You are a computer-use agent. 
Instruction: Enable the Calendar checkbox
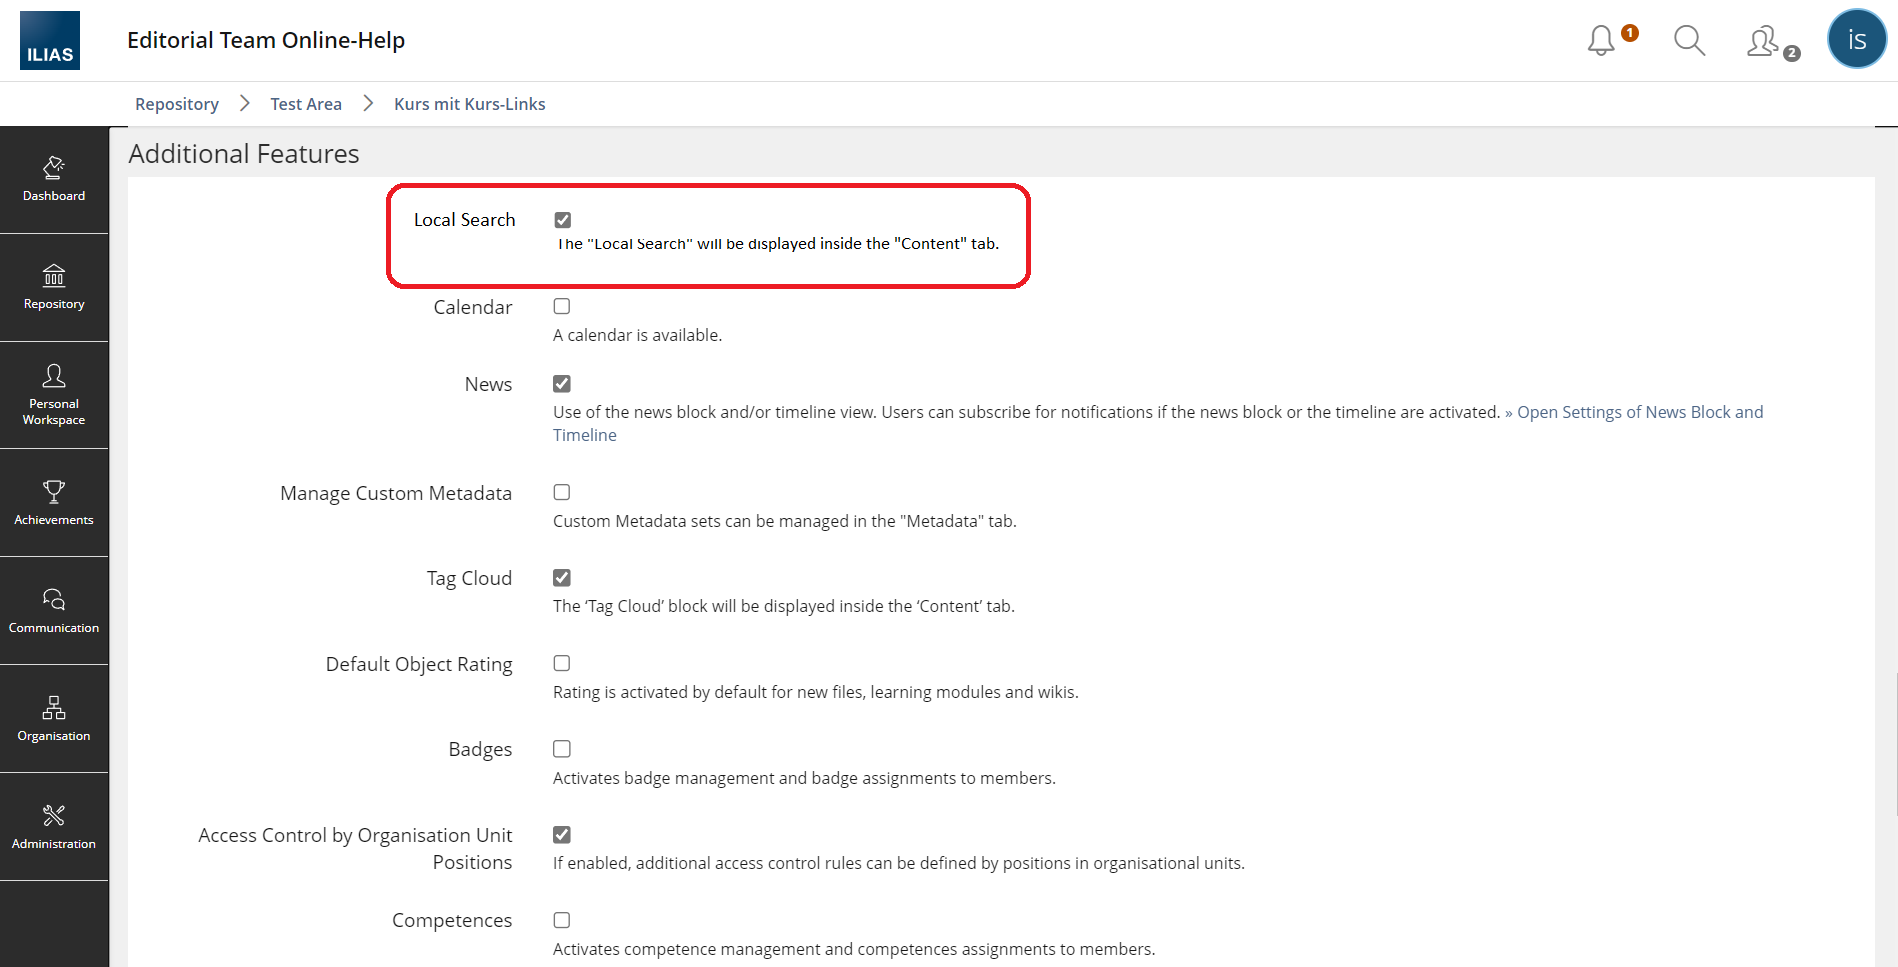(562, 307)
